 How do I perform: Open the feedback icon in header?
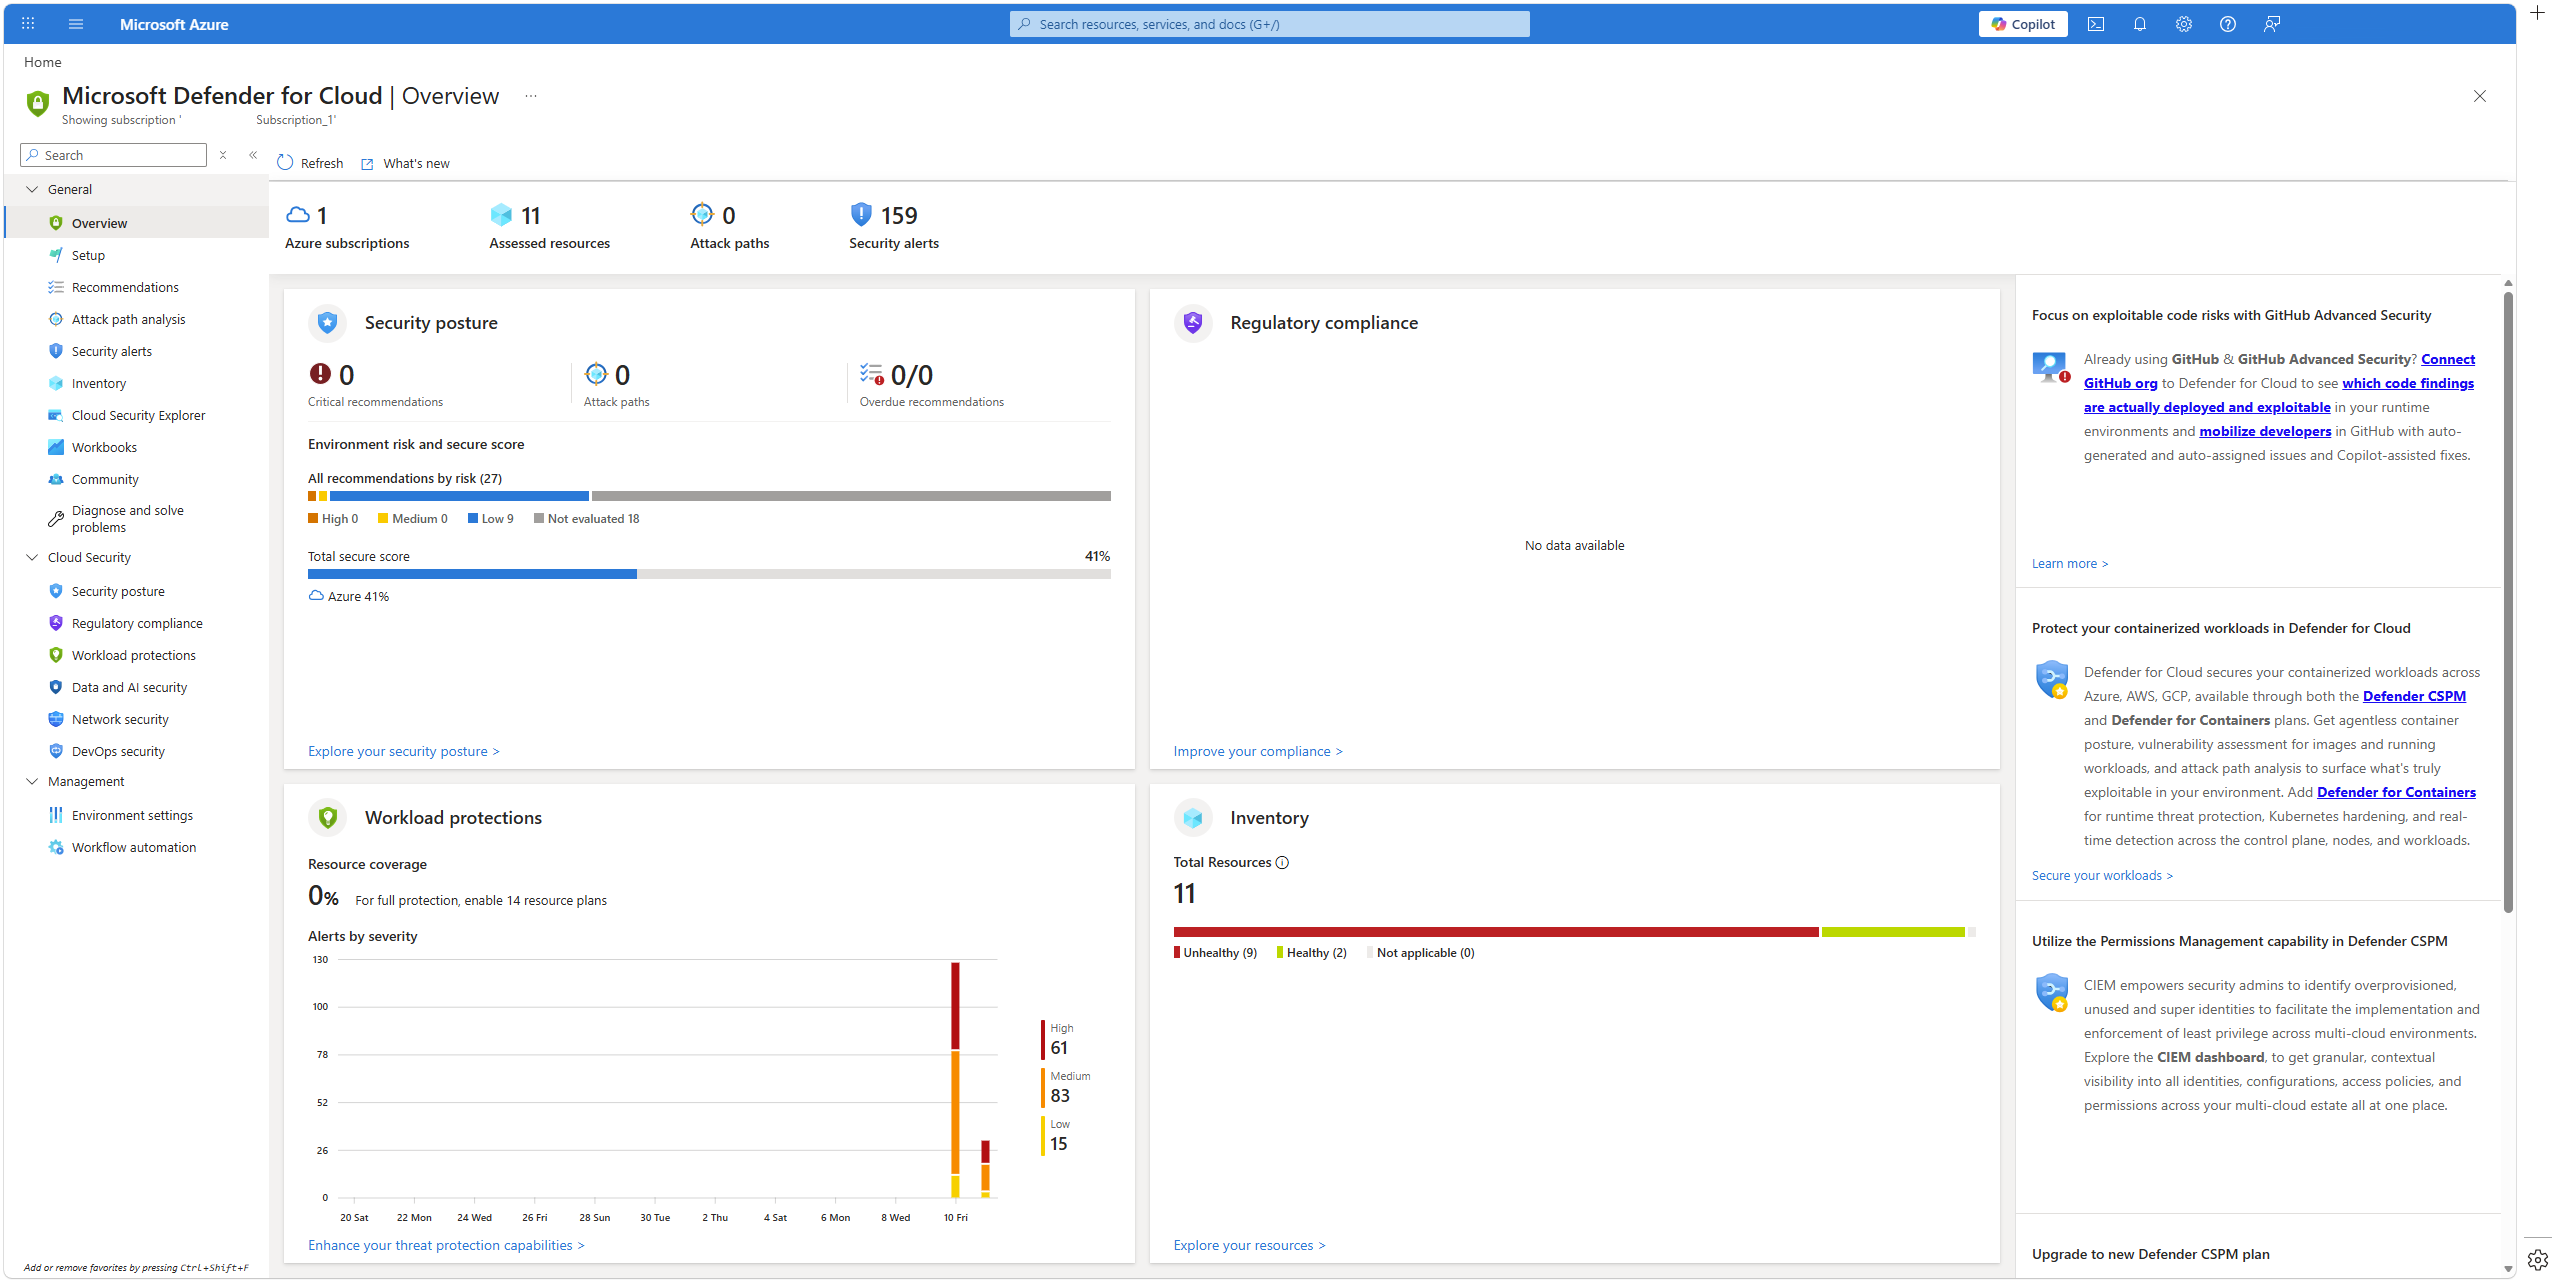pos(2272,24)
